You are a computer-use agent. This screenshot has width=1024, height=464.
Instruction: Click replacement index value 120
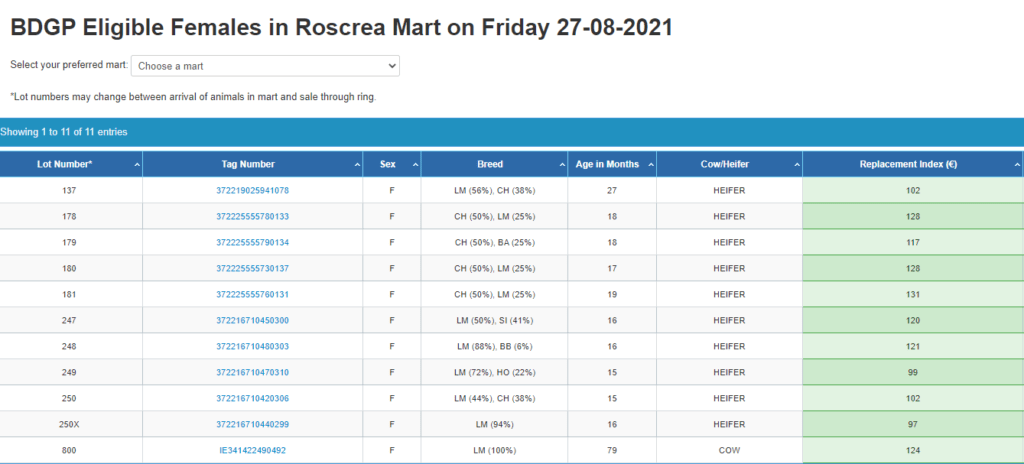(x=913, y=320)
